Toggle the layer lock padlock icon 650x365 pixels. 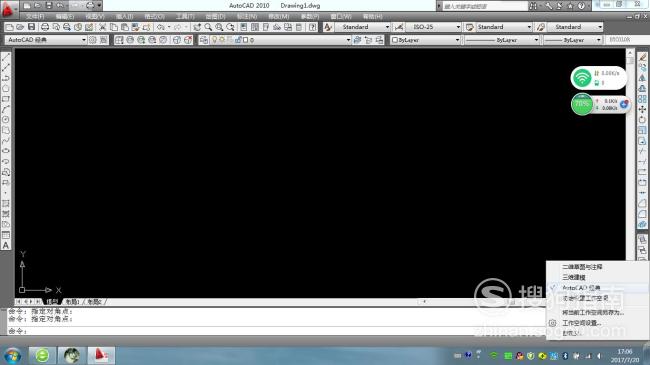tap(238, 40)
